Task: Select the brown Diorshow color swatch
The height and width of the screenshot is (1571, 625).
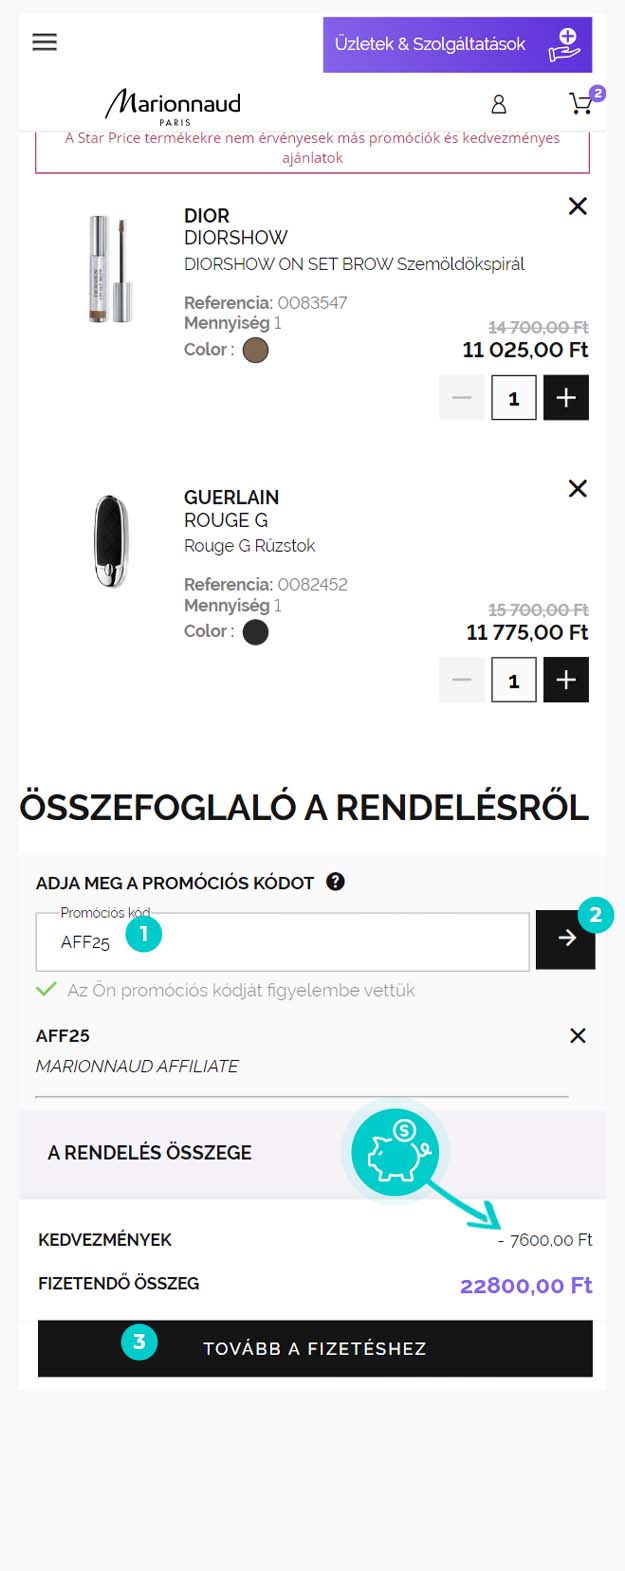Action: click(x=256, y=350)
